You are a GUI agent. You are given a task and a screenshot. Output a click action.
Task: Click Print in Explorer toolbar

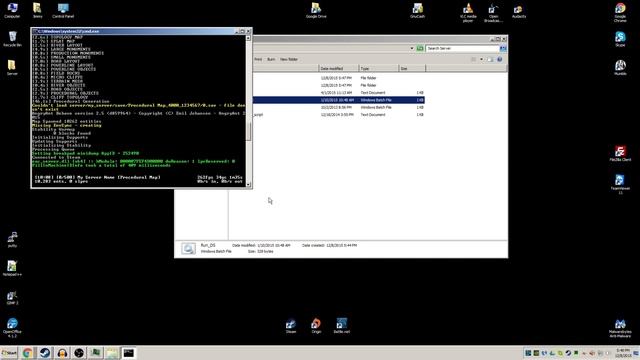tap(258, 59)
